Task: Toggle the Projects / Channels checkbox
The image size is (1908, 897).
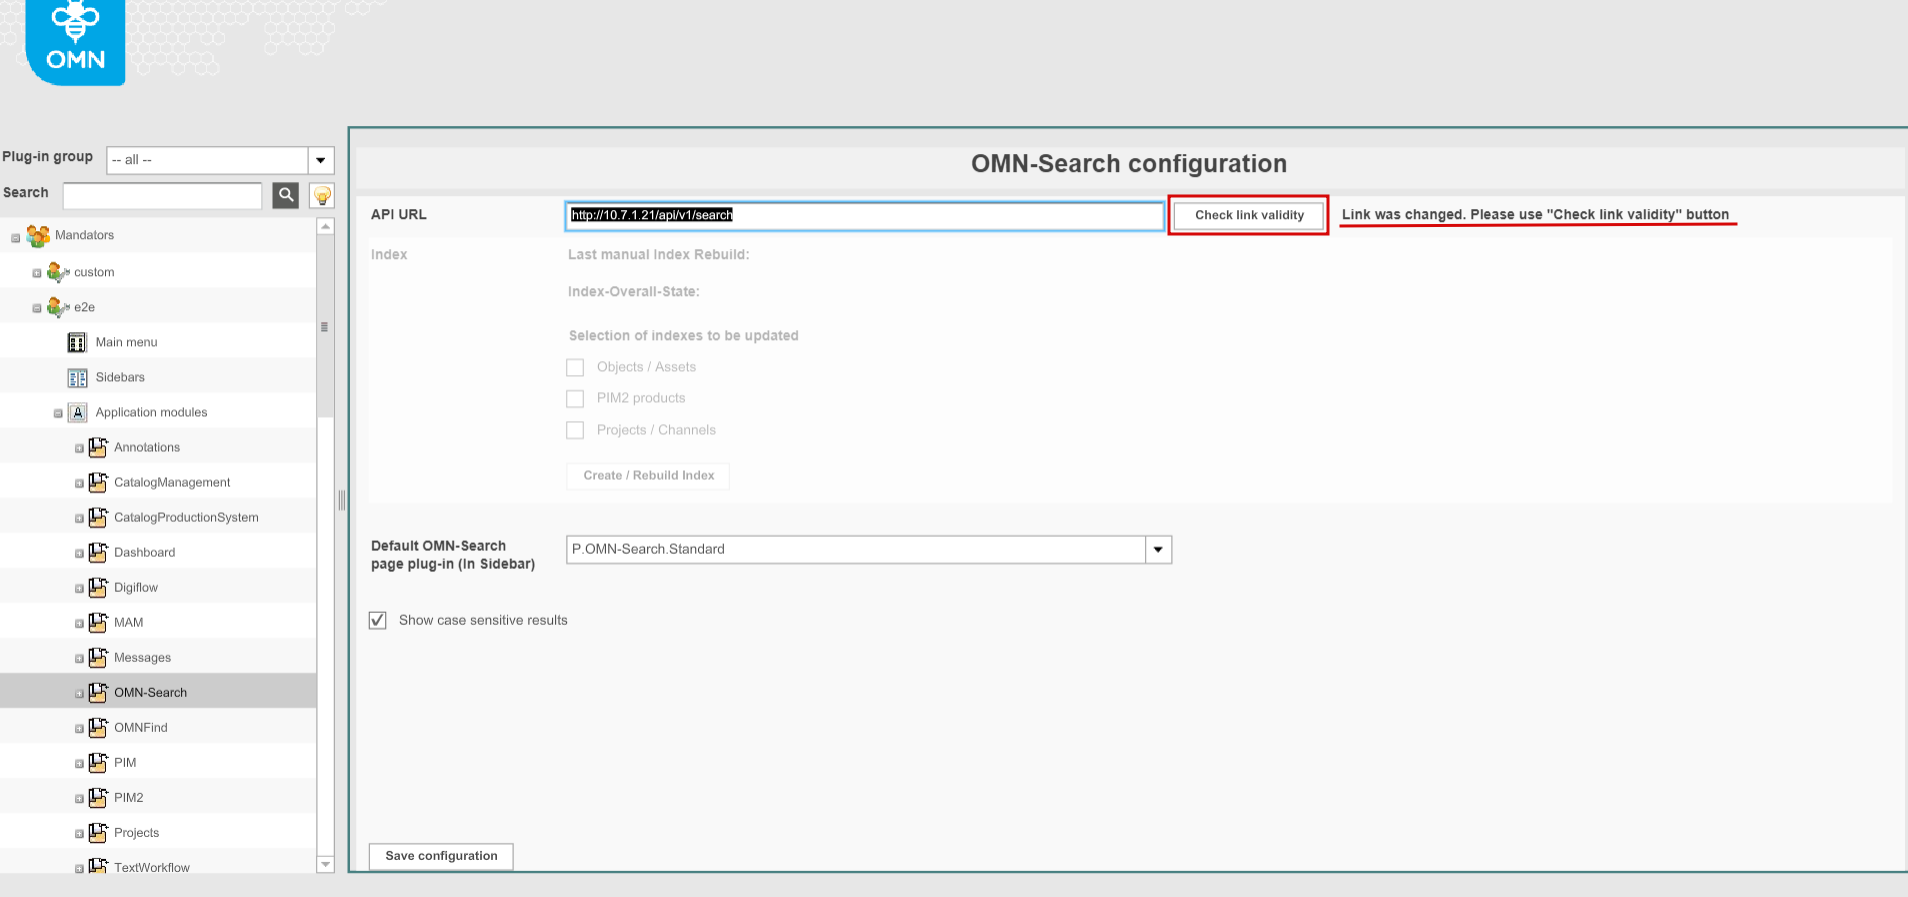Action: point(575,430)
